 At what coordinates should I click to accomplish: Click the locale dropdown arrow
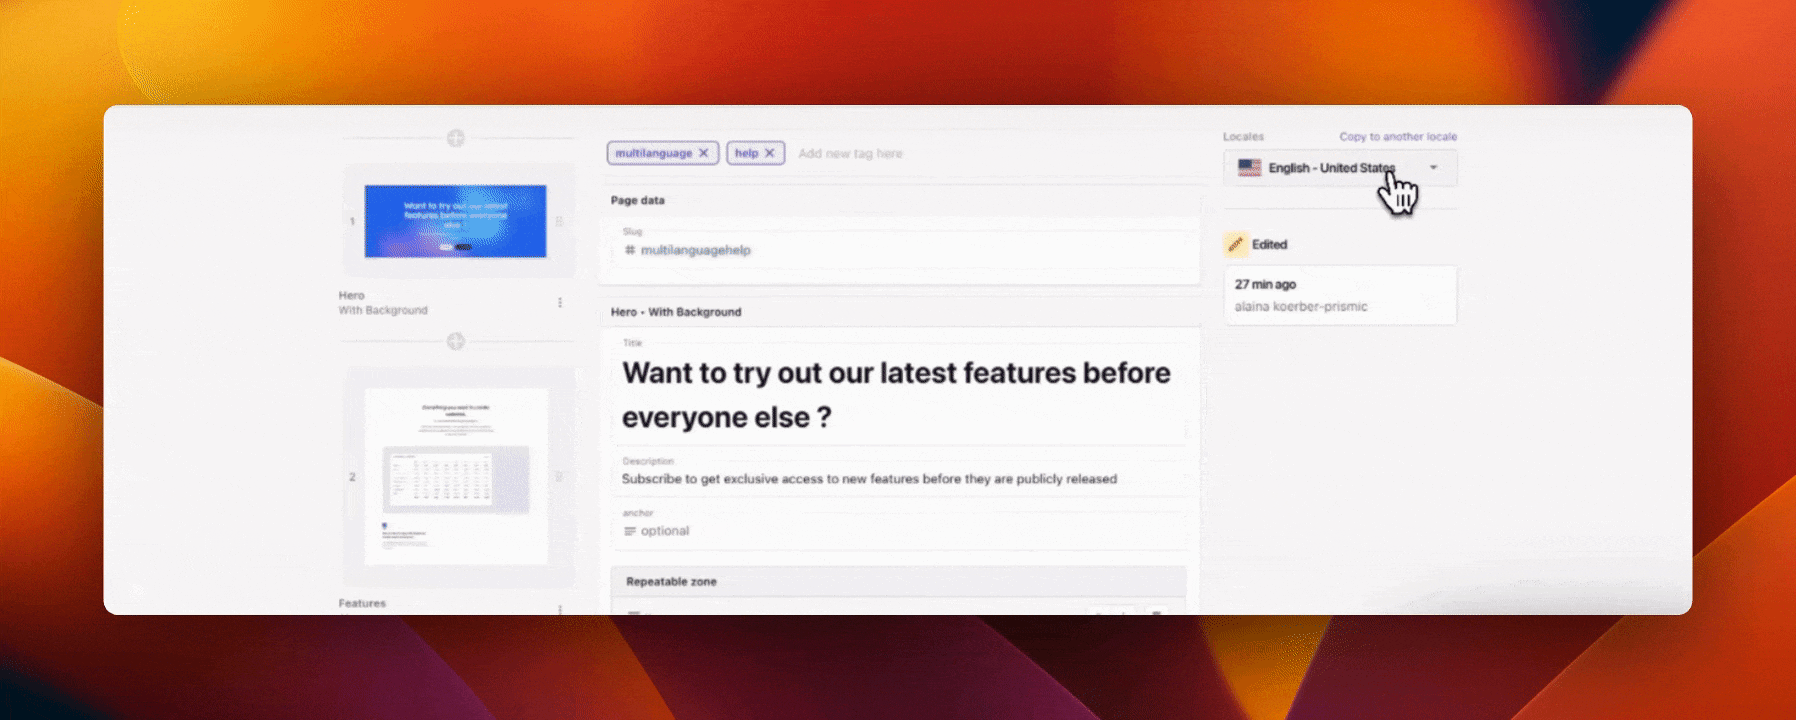1434,168
